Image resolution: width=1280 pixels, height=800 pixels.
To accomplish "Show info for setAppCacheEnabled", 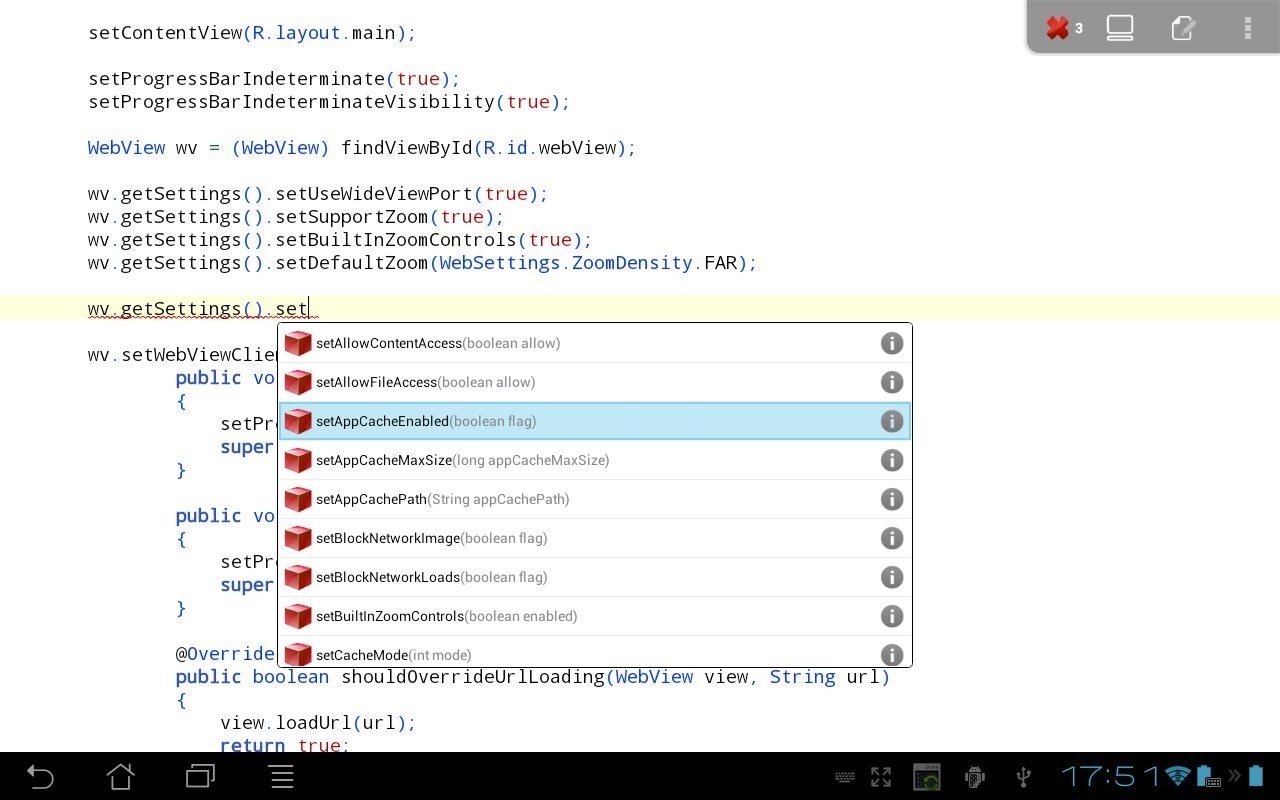I will 891,421.
